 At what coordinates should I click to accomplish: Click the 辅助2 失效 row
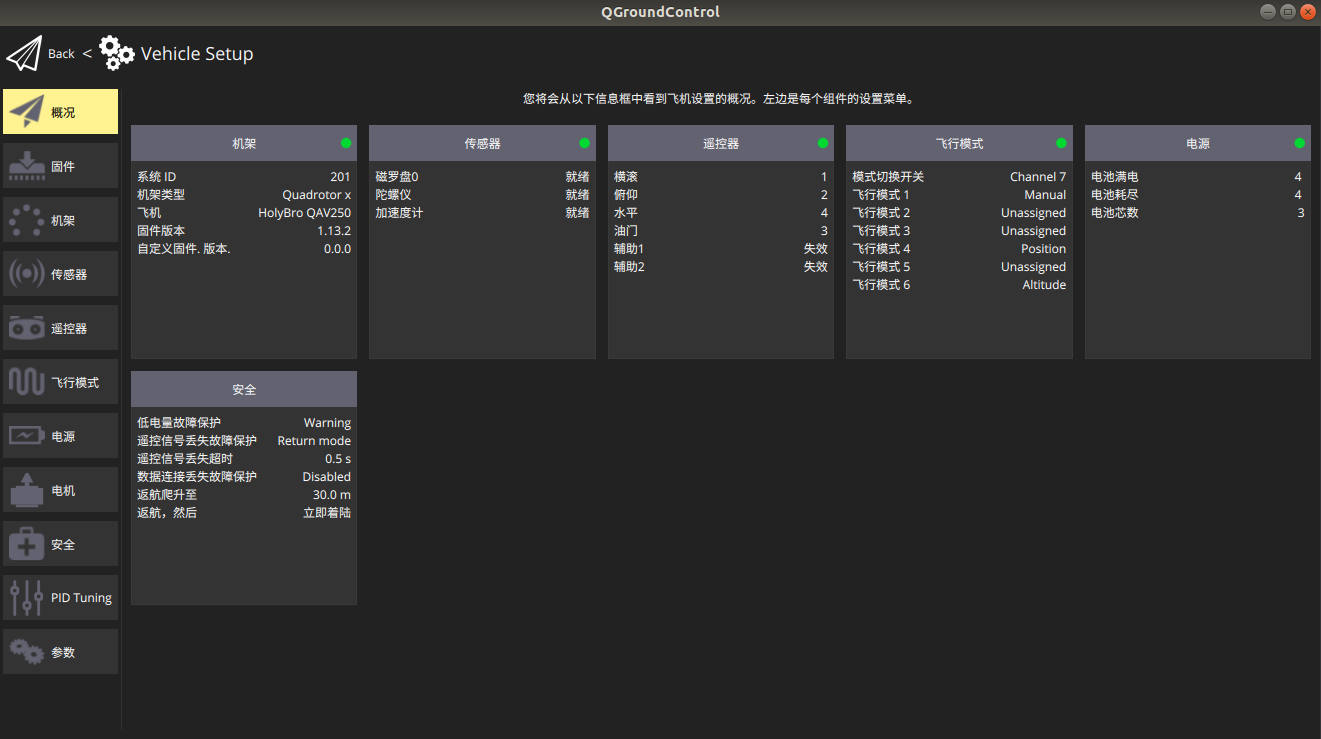click(x=721, y=267)
